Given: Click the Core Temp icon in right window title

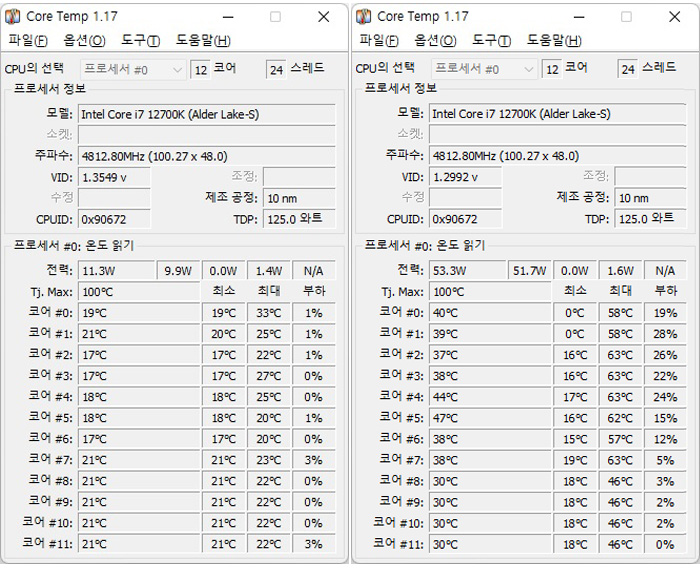Looking at the screenshot, I should click(363, 17).
